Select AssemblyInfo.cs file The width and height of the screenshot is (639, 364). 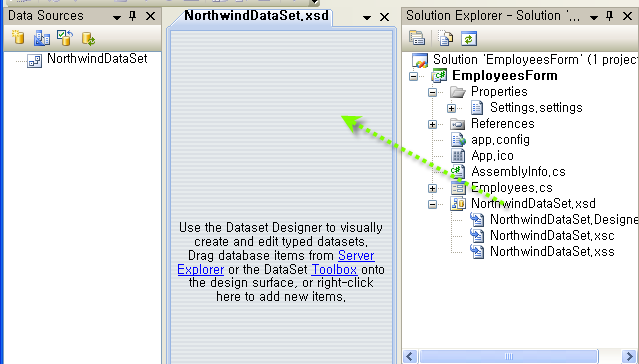click(508, 172)
